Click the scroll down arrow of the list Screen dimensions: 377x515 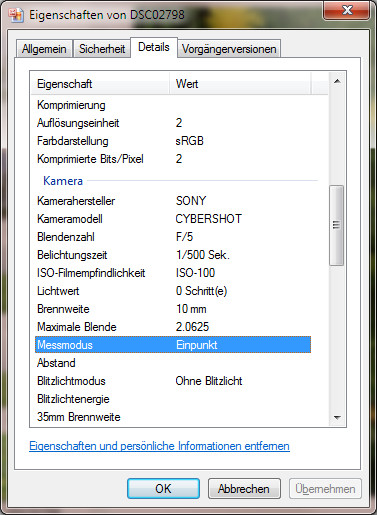click(x=337, y=417)
